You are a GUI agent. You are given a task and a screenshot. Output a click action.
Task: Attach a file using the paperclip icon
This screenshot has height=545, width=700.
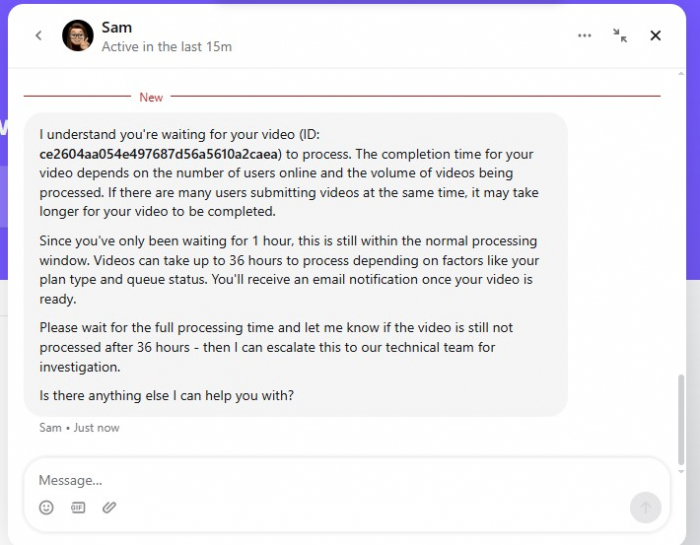(109, 508)
